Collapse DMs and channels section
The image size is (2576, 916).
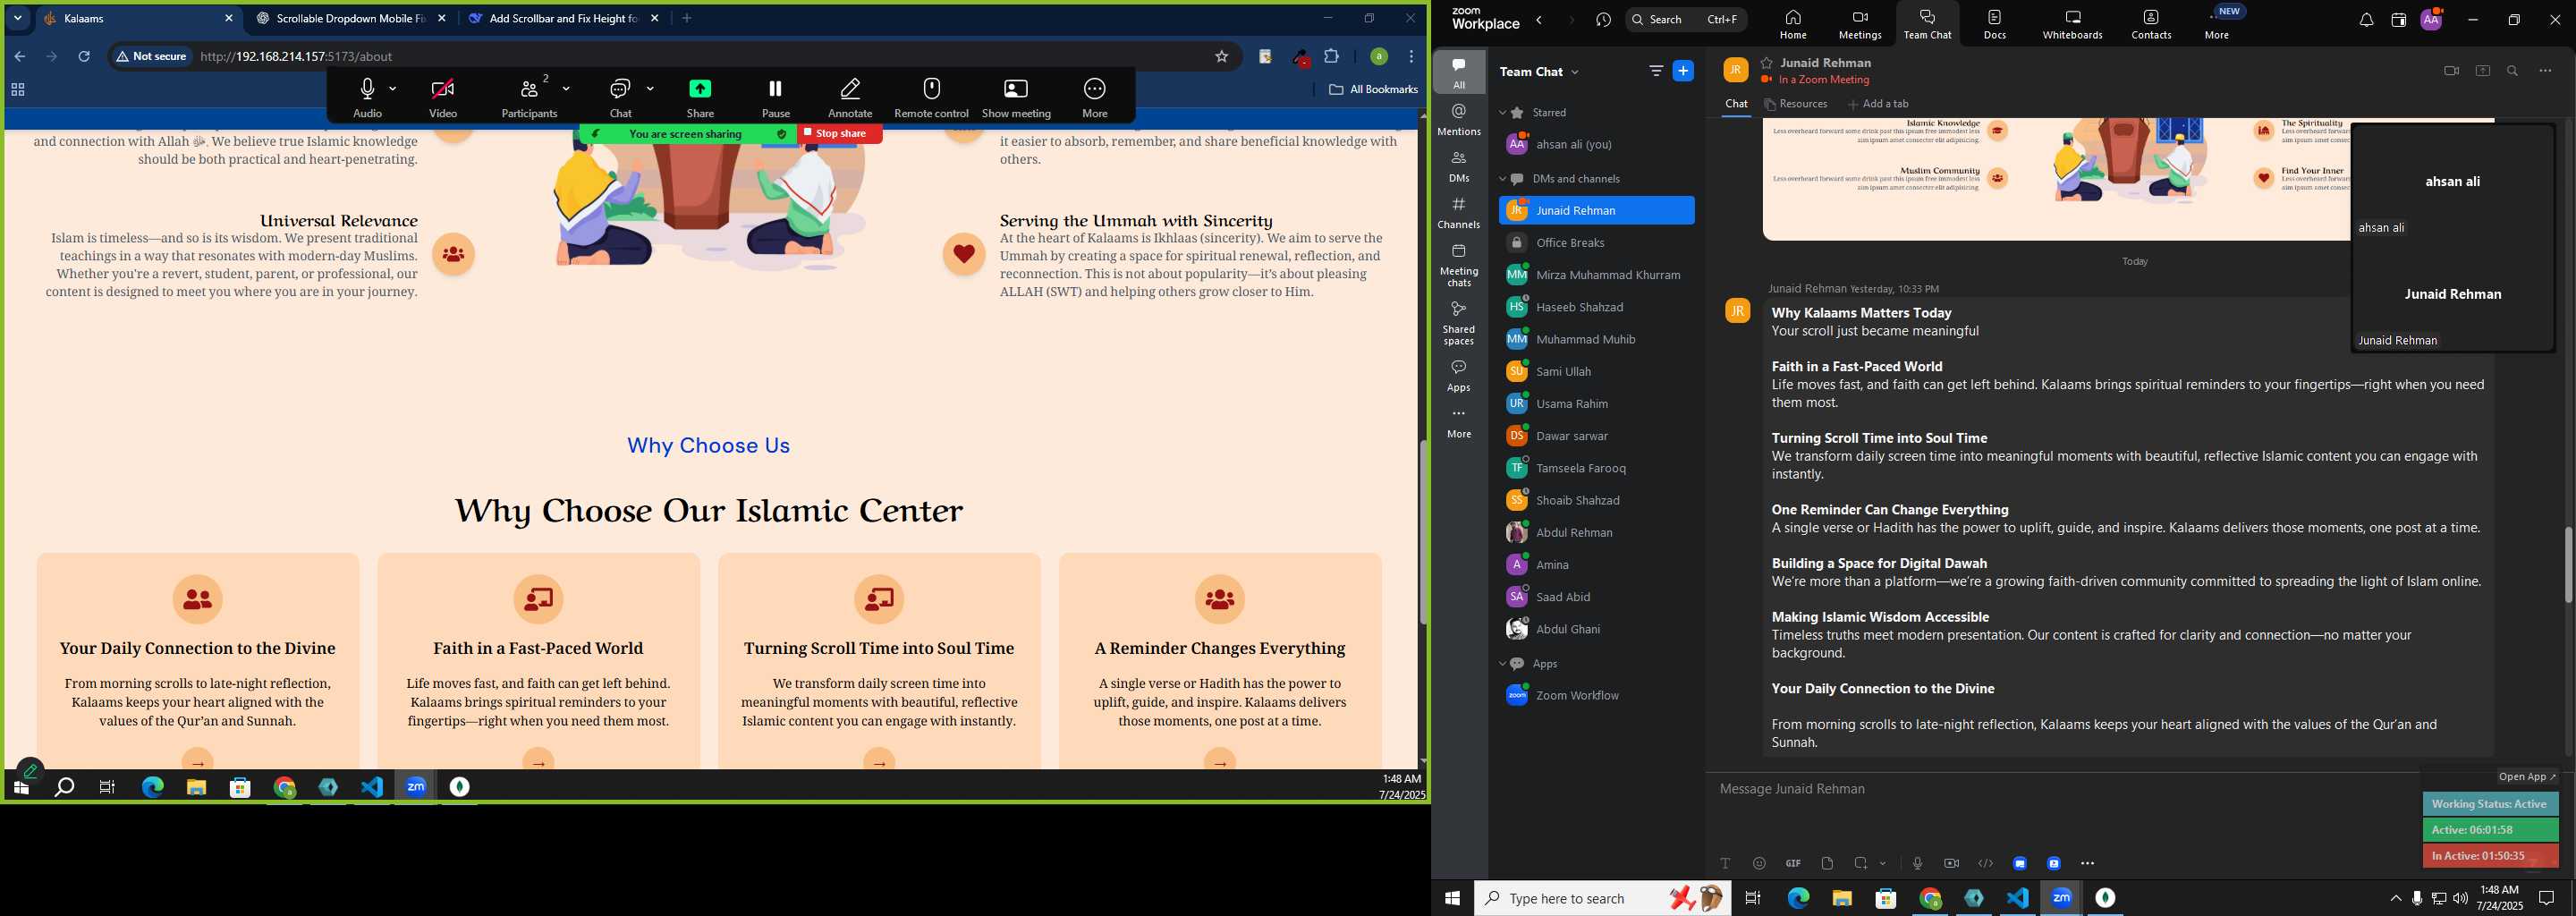pyautogui.click(x=1502, y=179)
